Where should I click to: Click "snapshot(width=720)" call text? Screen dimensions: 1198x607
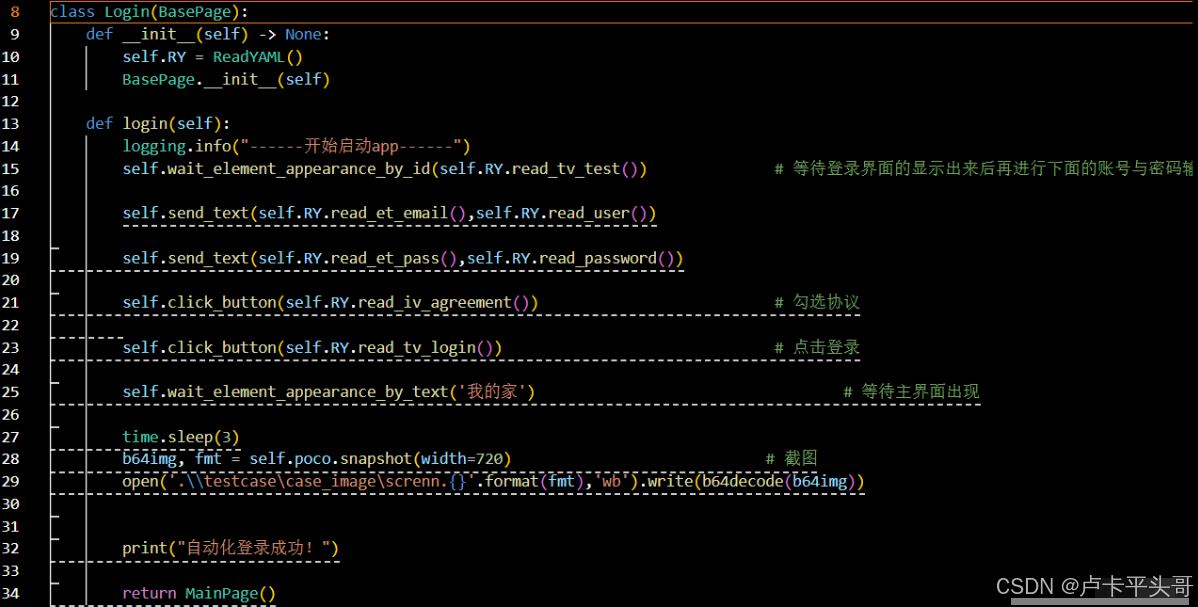click(x=426, y=459)
